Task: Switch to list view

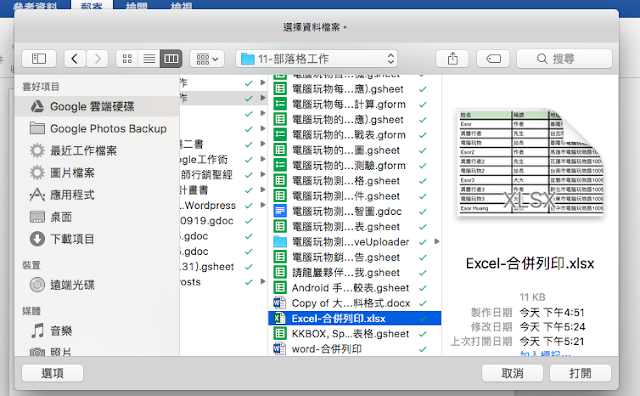Action: click(x=149, y=59)
